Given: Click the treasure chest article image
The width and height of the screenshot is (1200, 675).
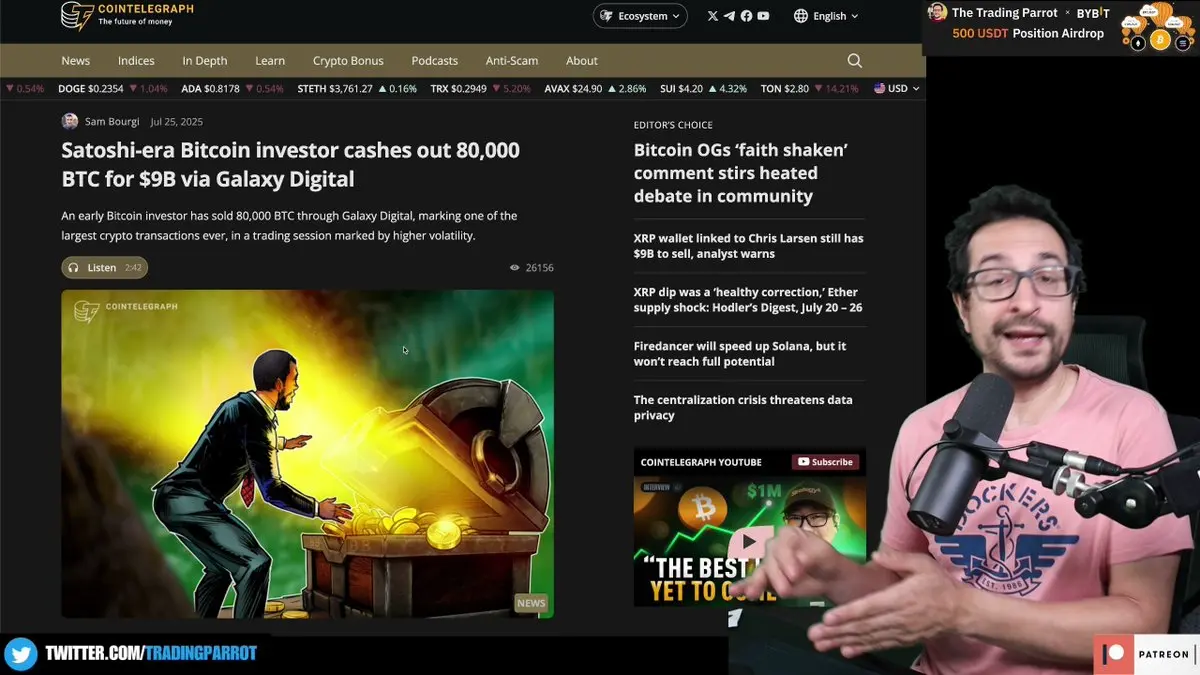Looking at the screenshot, I should [307, 454].
